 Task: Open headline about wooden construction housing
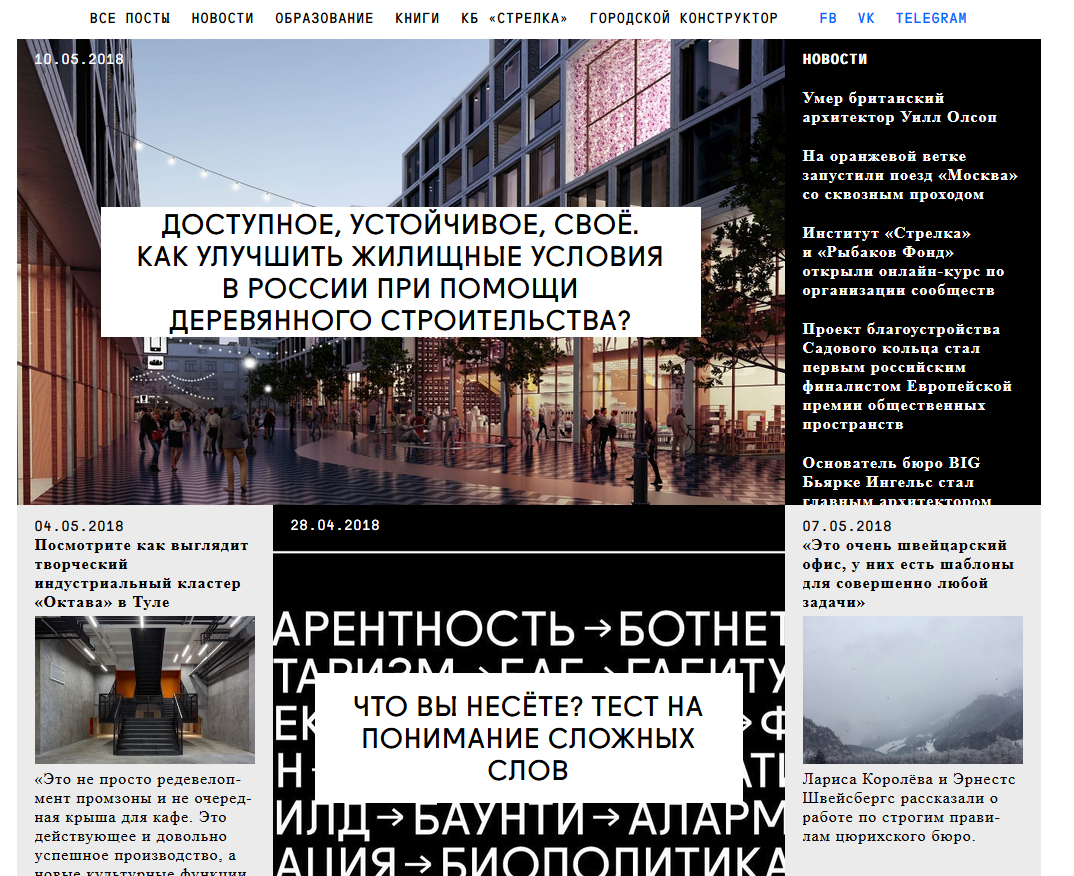point(400,272)
